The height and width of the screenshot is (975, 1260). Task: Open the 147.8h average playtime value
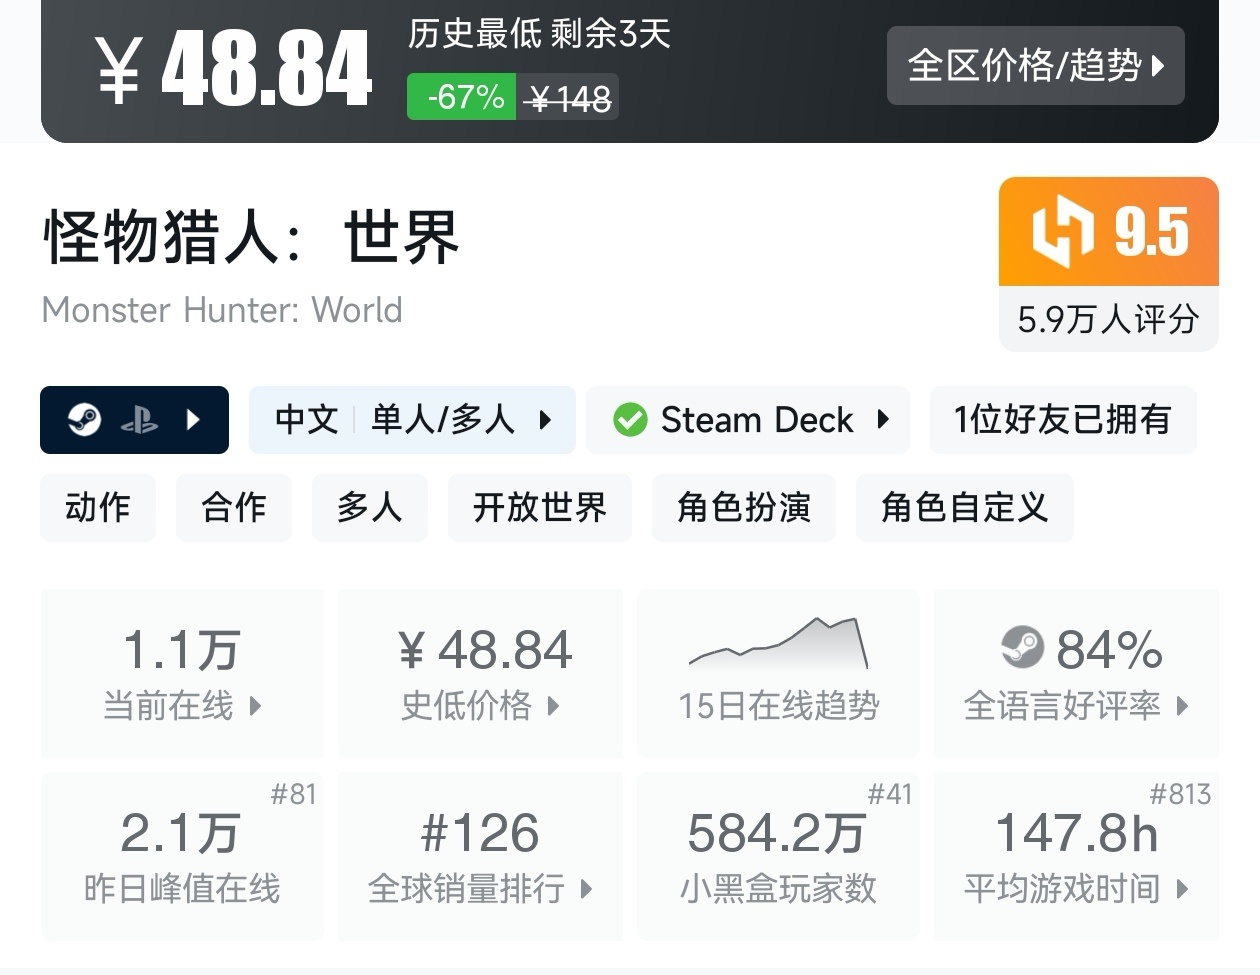pos(1077,833)
